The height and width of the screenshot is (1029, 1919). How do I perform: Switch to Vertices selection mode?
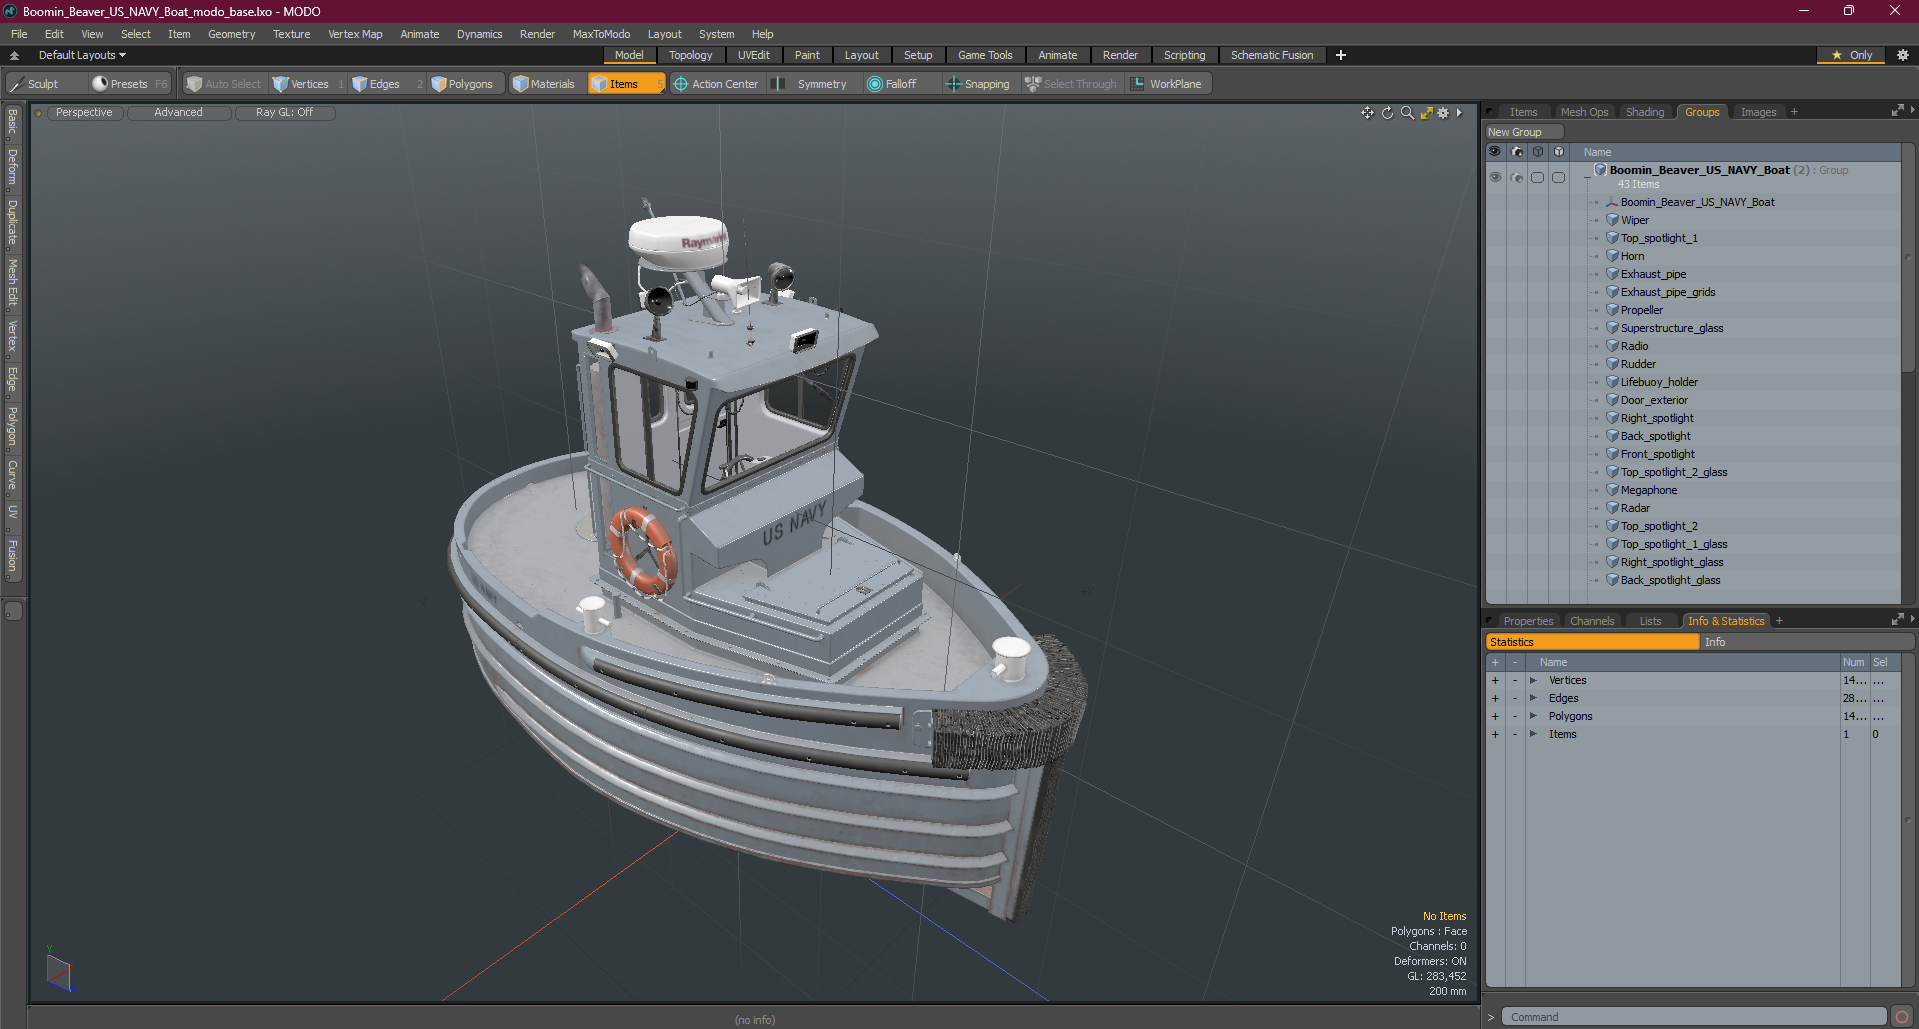309,84
